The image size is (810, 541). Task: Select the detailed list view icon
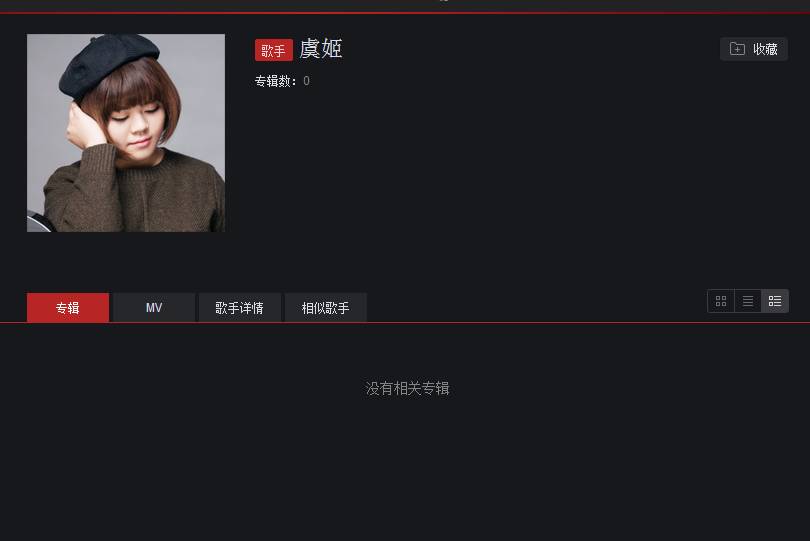[x=775, y=301]
